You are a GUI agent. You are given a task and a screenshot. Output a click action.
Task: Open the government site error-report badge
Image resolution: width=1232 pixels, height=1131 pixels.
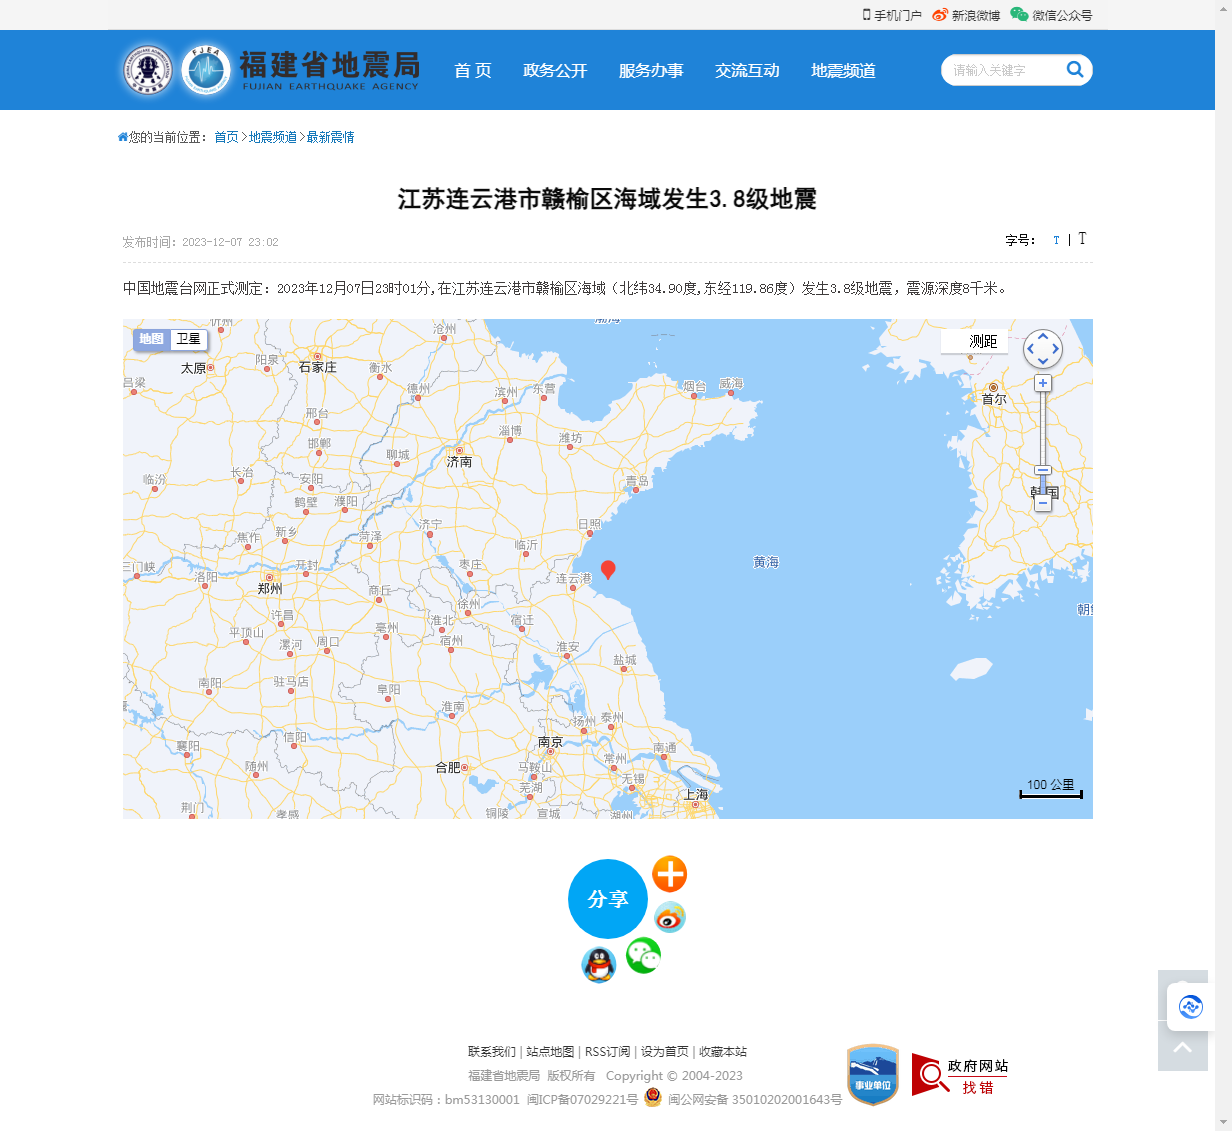pos(959,1075)
